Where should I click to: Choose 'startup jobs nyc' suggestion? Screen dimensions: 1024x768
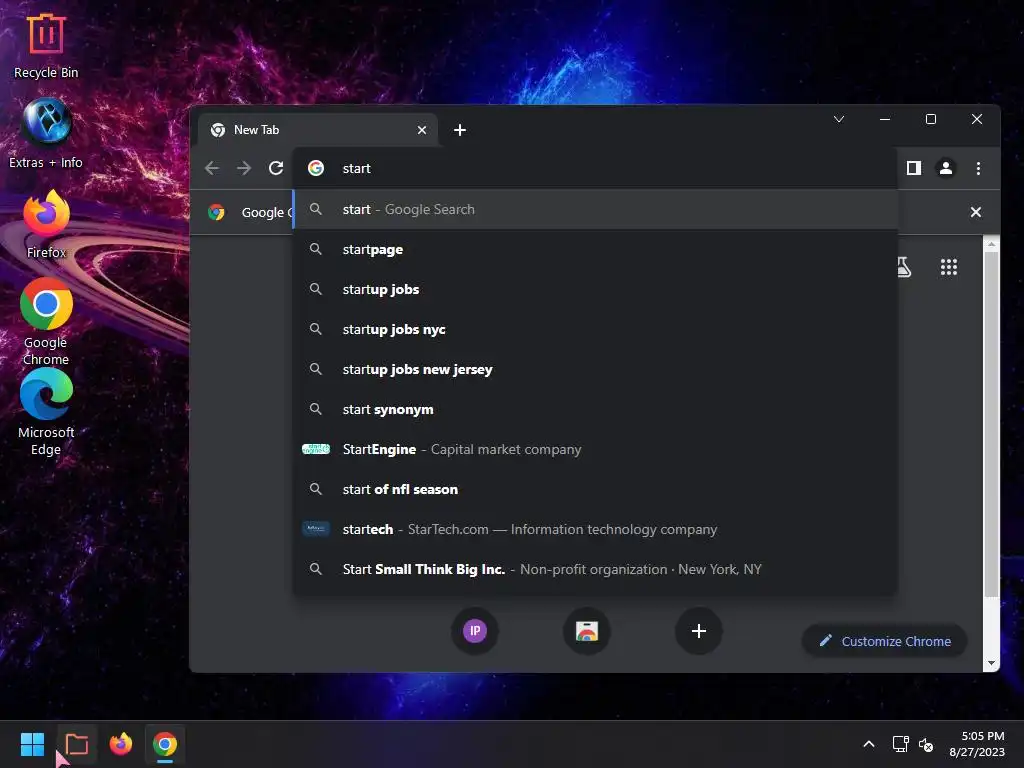coord(596,329)
